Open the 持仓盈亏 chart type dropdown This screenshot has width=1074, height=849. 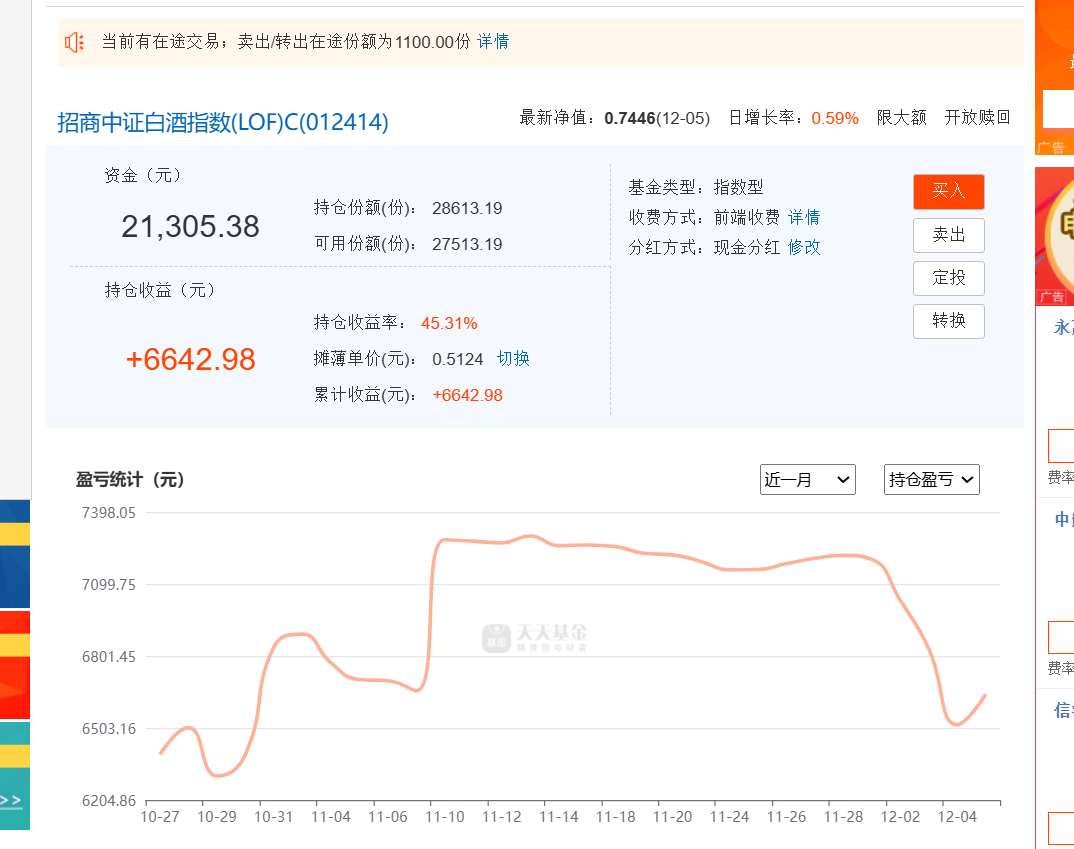(932, 479)
